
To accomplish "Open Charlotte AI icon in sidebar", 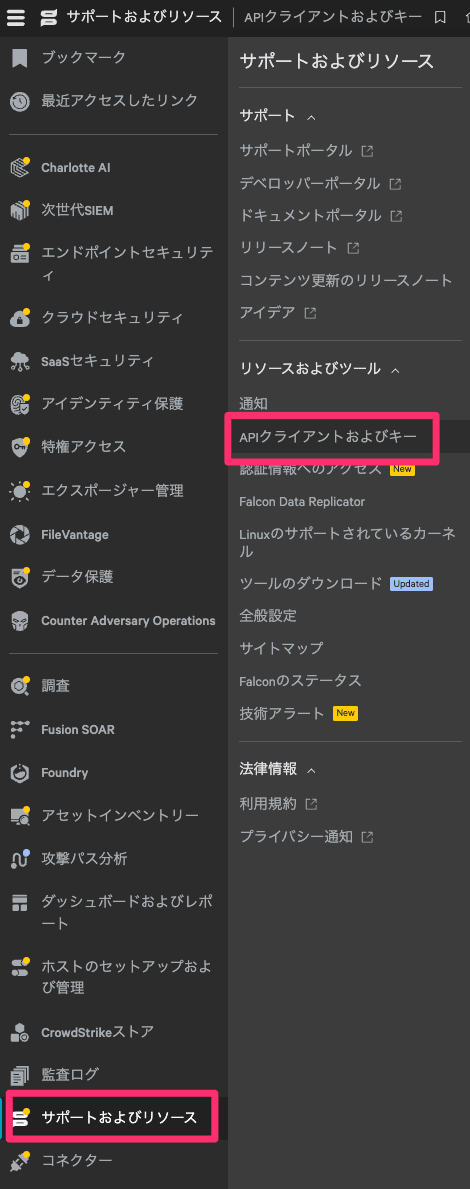I will pos(20,167).
